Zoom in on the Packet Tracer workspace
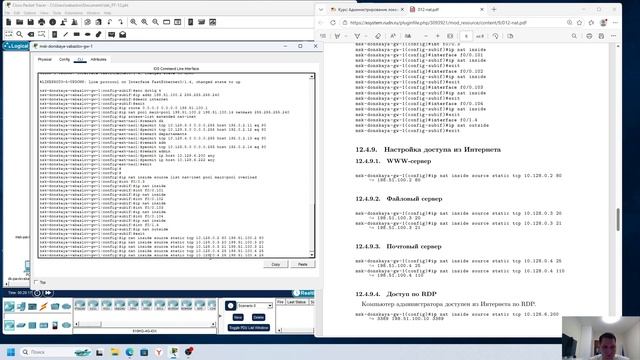640x360 pixels. [x=133, y=22]
